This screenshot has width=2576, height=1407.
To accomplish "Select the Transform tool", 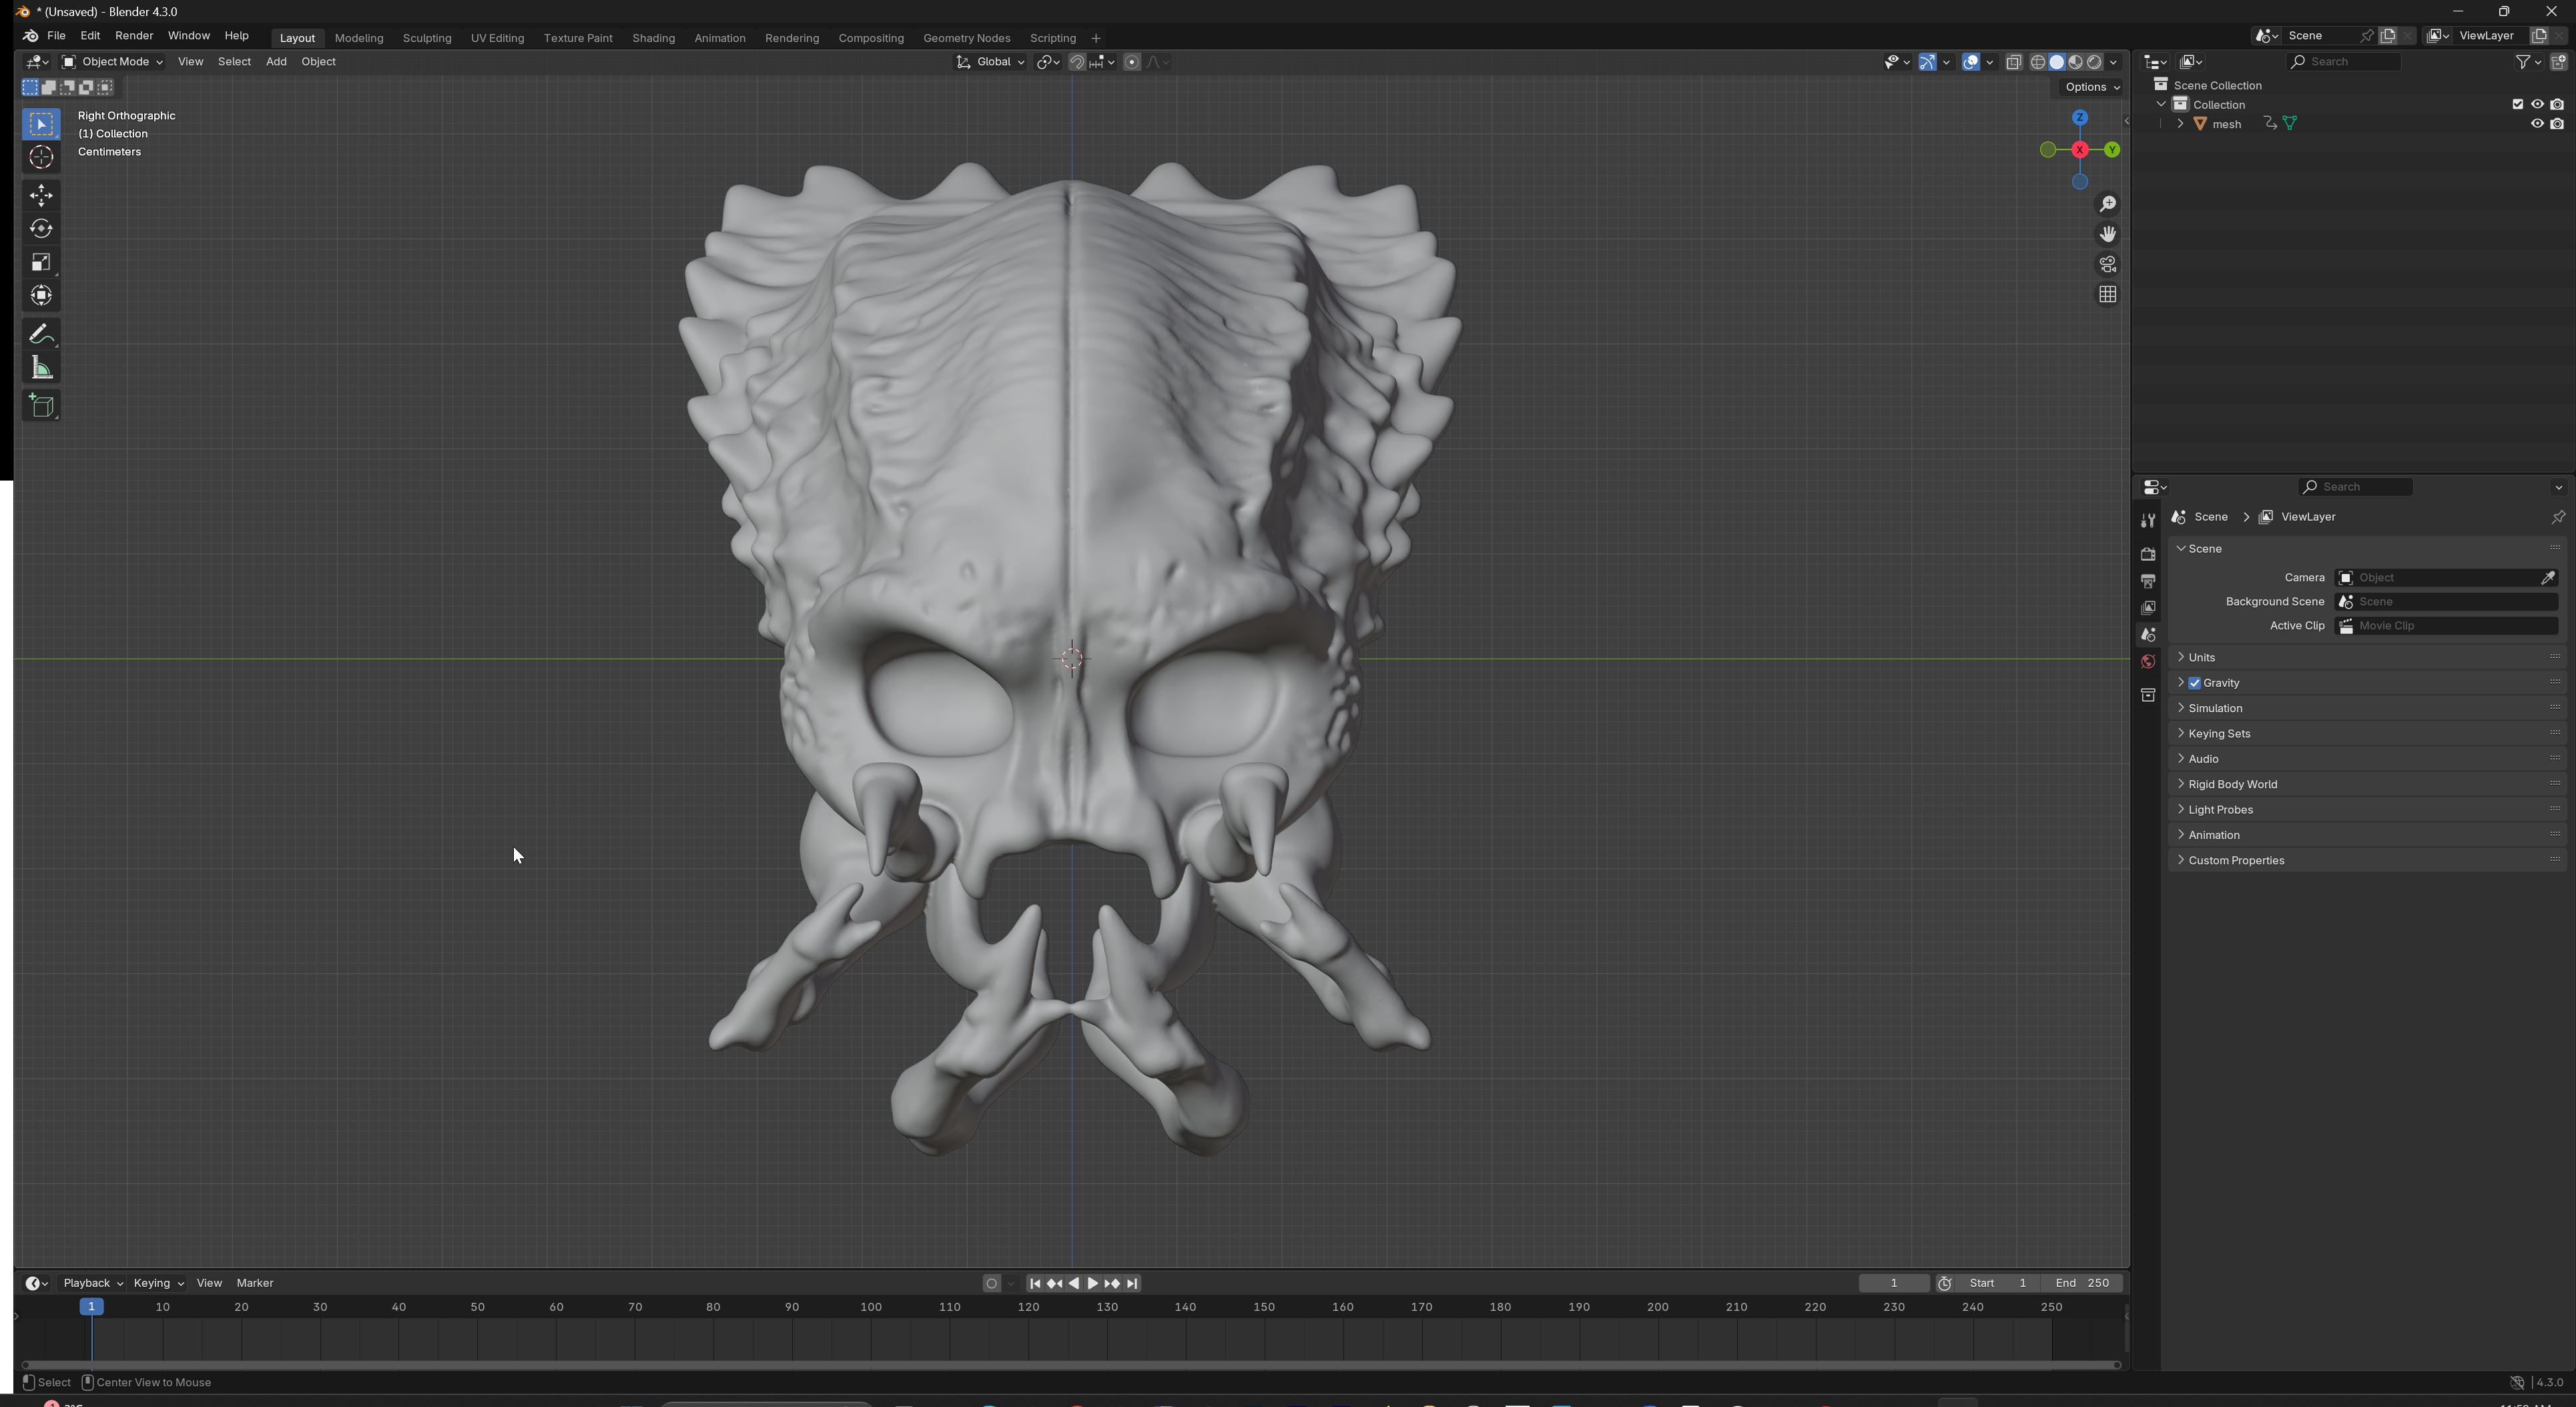I will point(41,296).
